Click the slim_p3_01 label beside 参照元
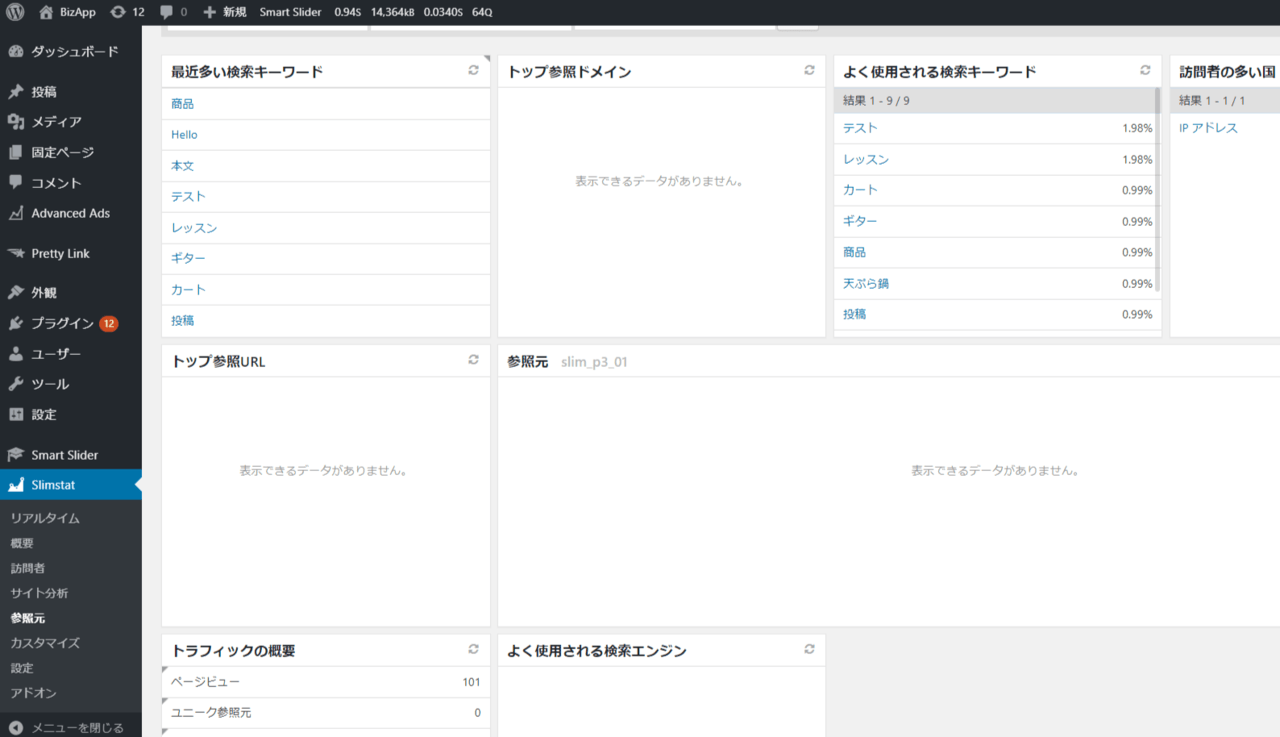This screenshot has width=1280, height=737. (594, 362)
